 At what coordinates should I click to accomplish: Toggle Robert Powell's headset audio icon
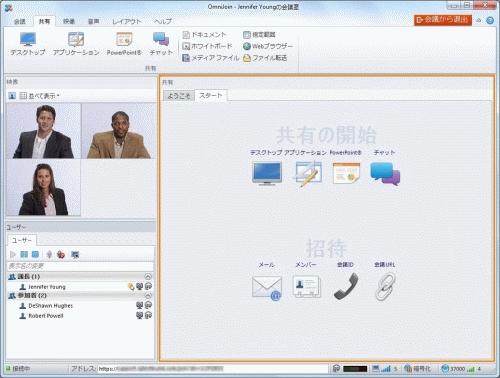point(148,315)
